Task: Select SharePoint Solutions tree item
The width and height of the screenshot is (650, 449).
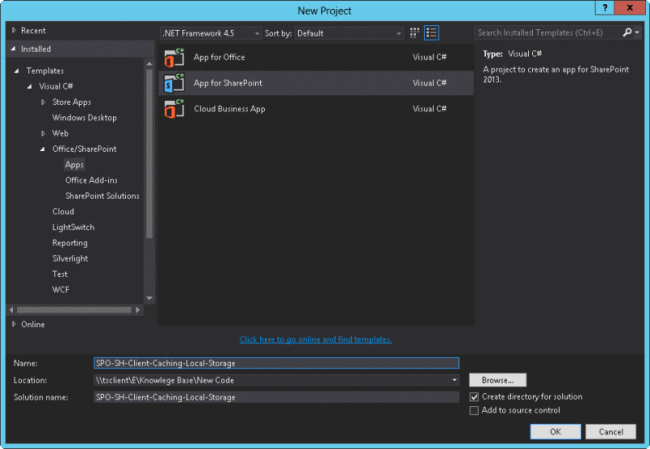Action: point(102,196)
